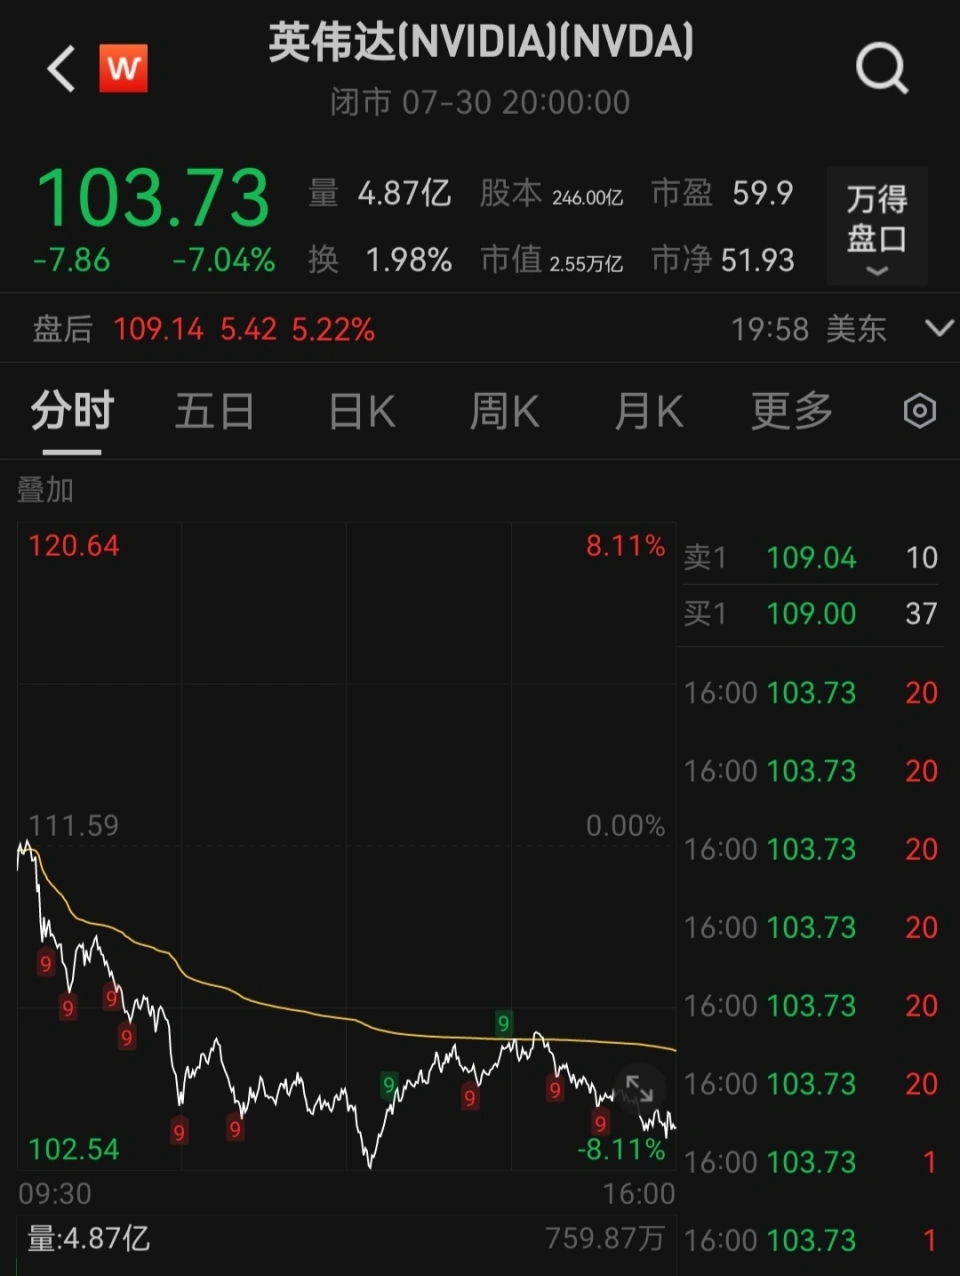
Task: Tap the 量:4.87亿 volume indicator label
Action: [88, 1239]
